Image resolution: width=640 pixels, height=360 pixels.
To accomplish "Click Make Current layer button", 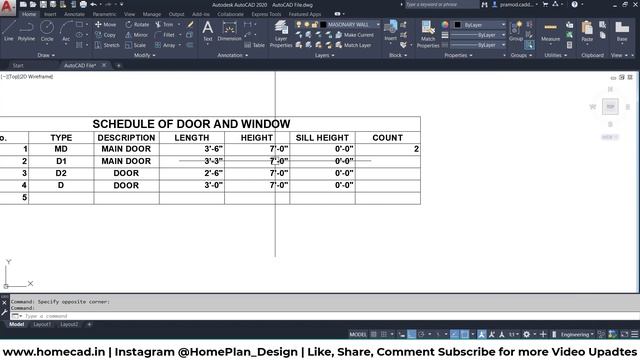I will [x=354, y=35].
